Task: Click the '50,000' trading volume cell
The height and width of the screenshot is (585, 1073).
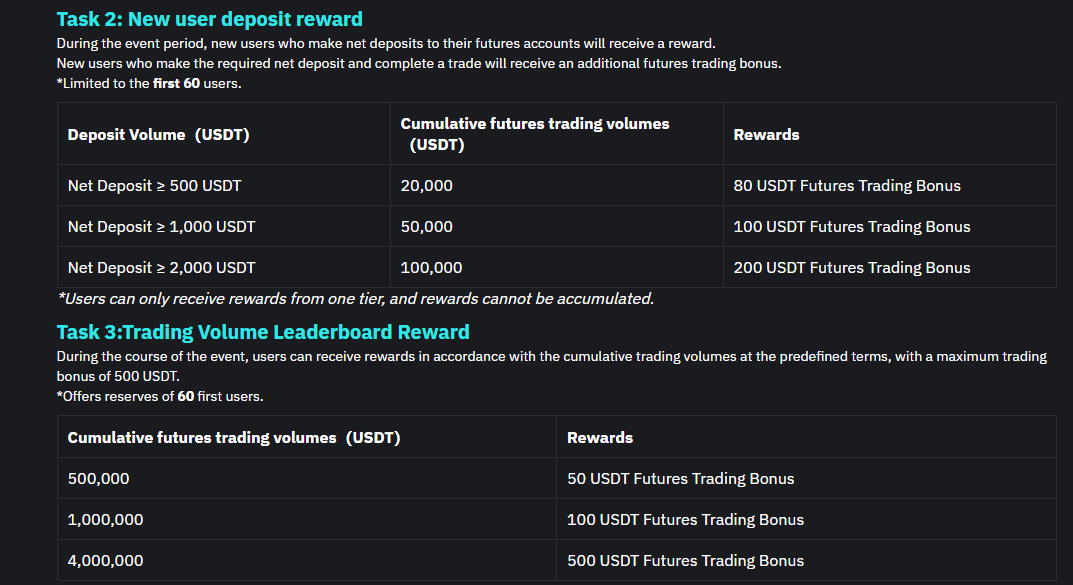Action: (556, 226)
